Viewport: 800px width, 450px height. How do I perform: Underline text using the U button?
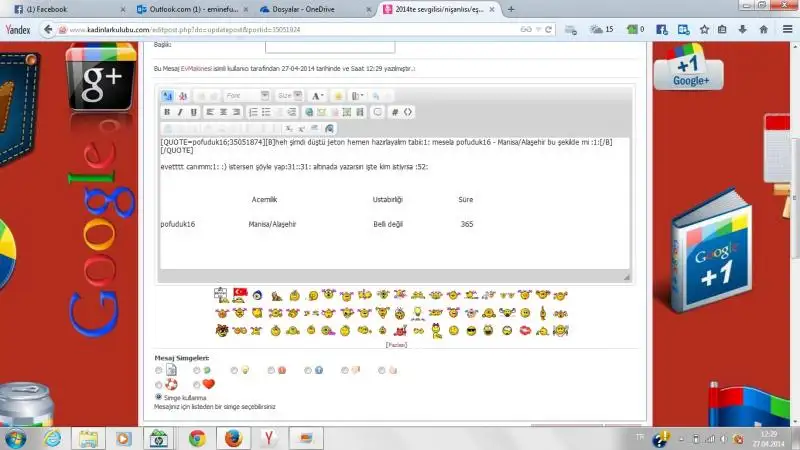(194, 112)
